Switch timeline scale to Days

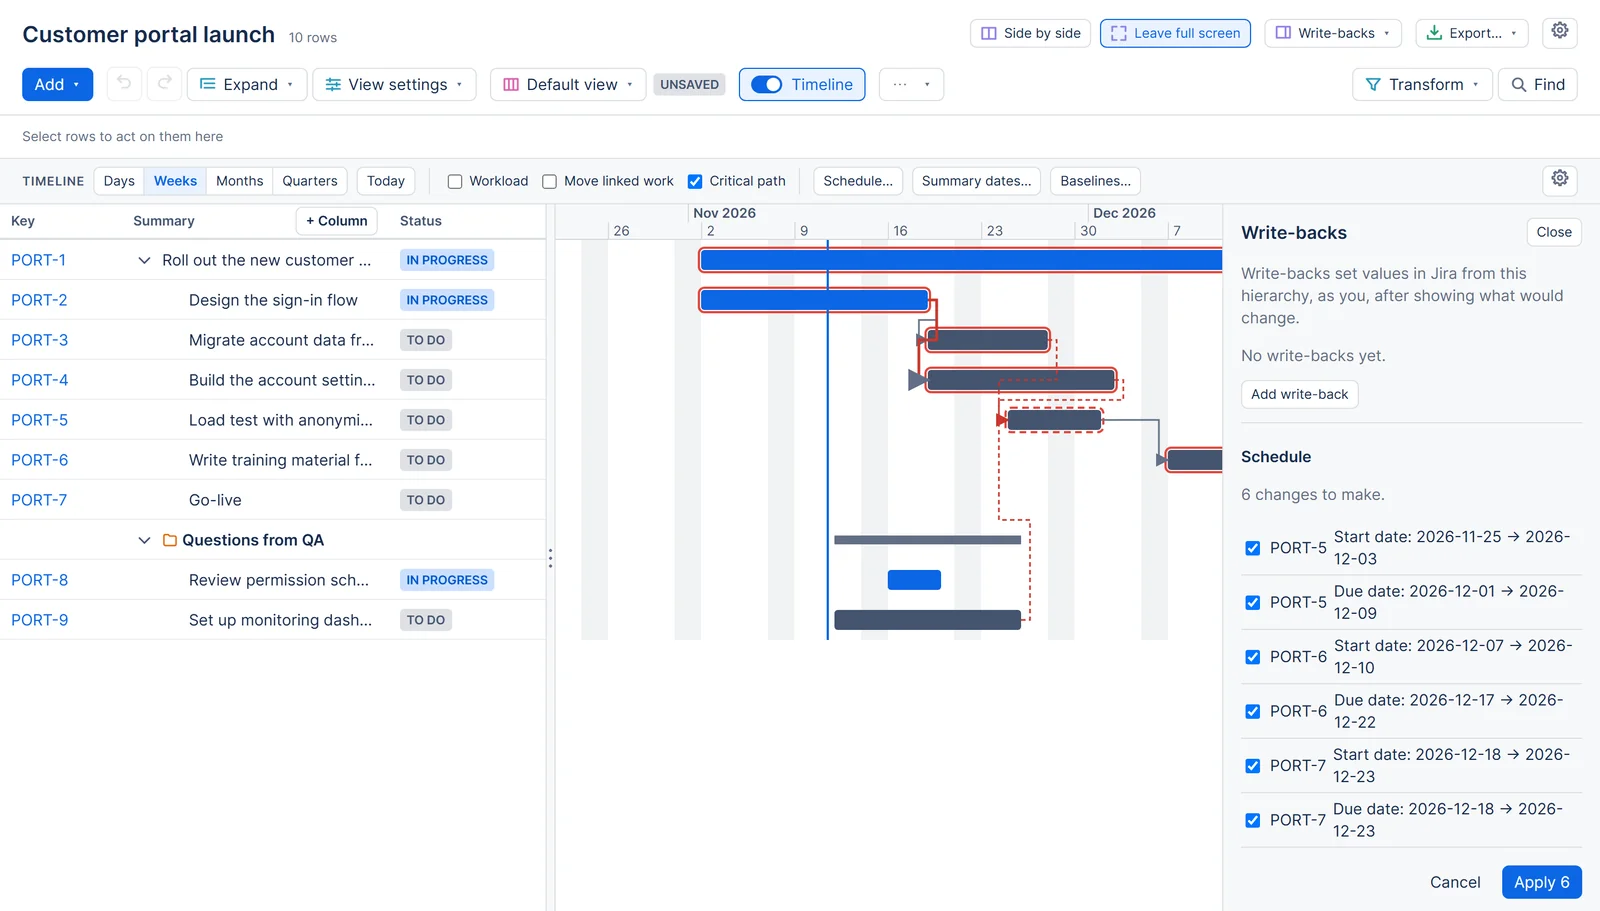[119, 181]
